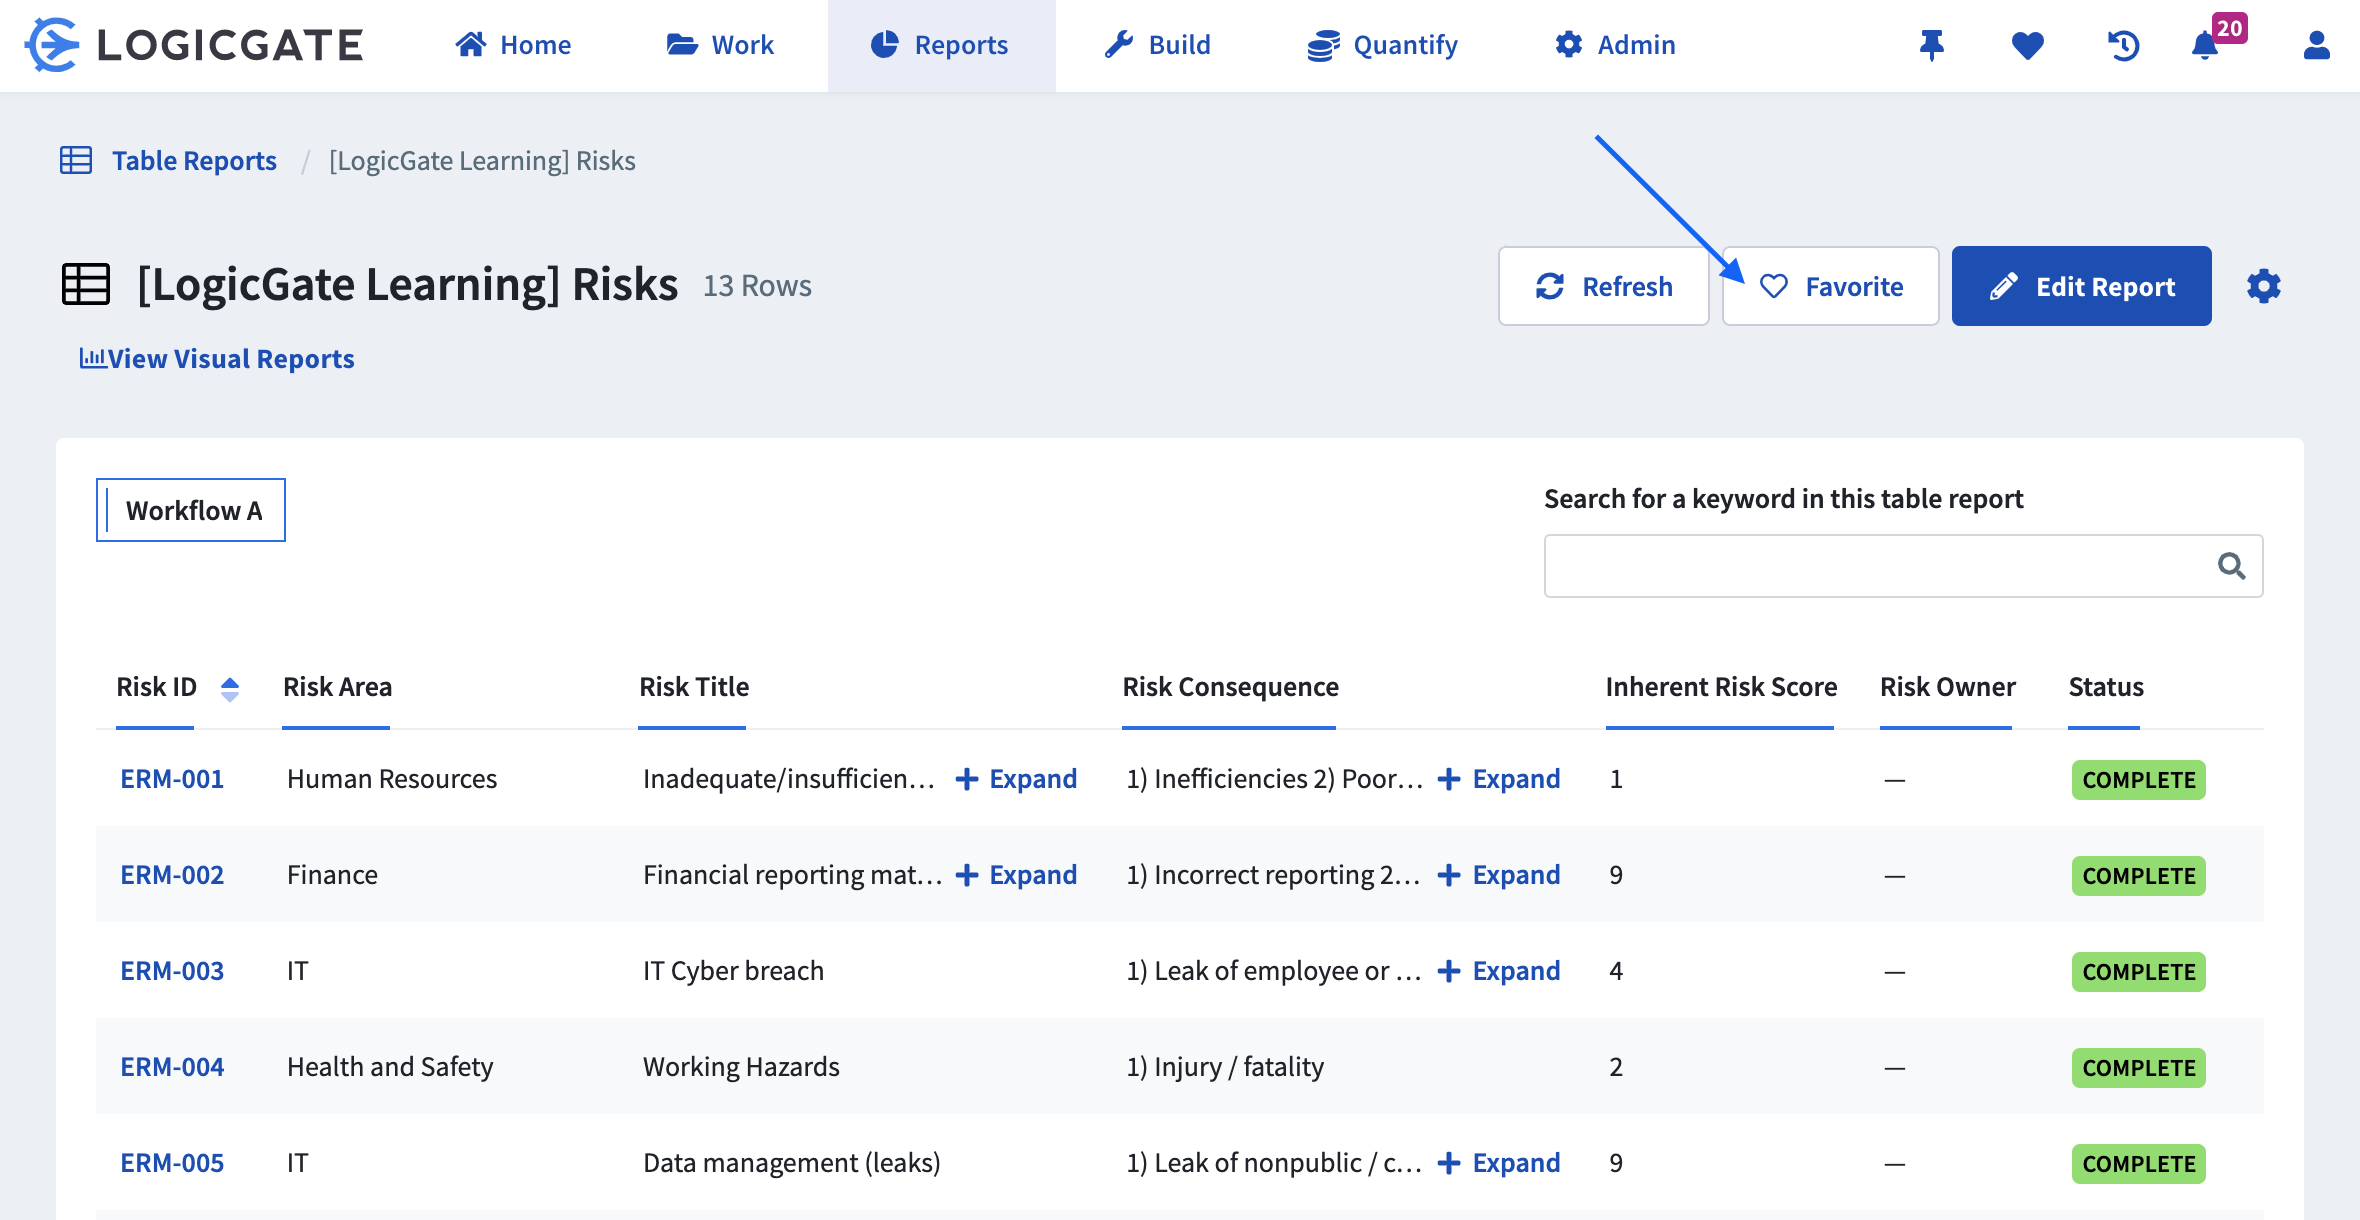
Task: Click the search magnifier icon
Action: click(2232, 566)
